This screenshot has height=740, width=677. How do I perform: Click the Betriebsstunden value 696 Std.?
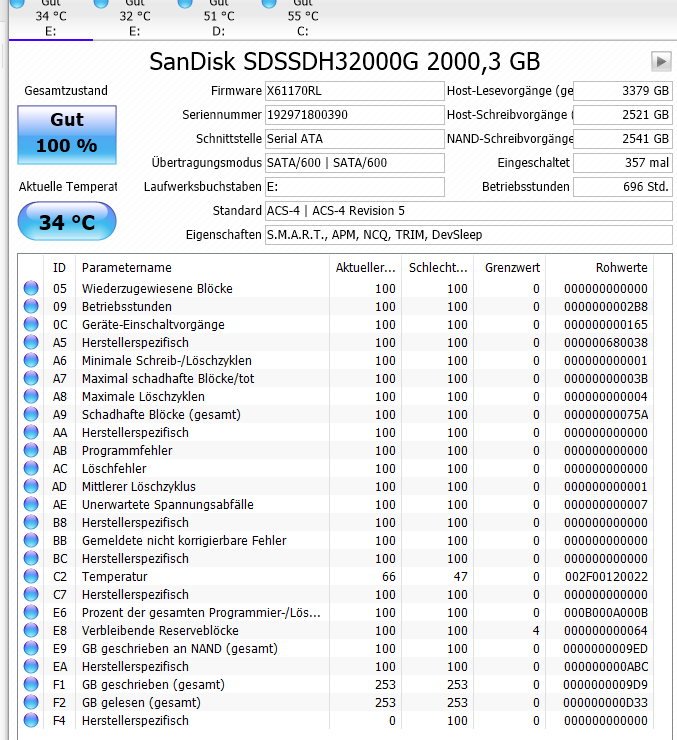623,187
